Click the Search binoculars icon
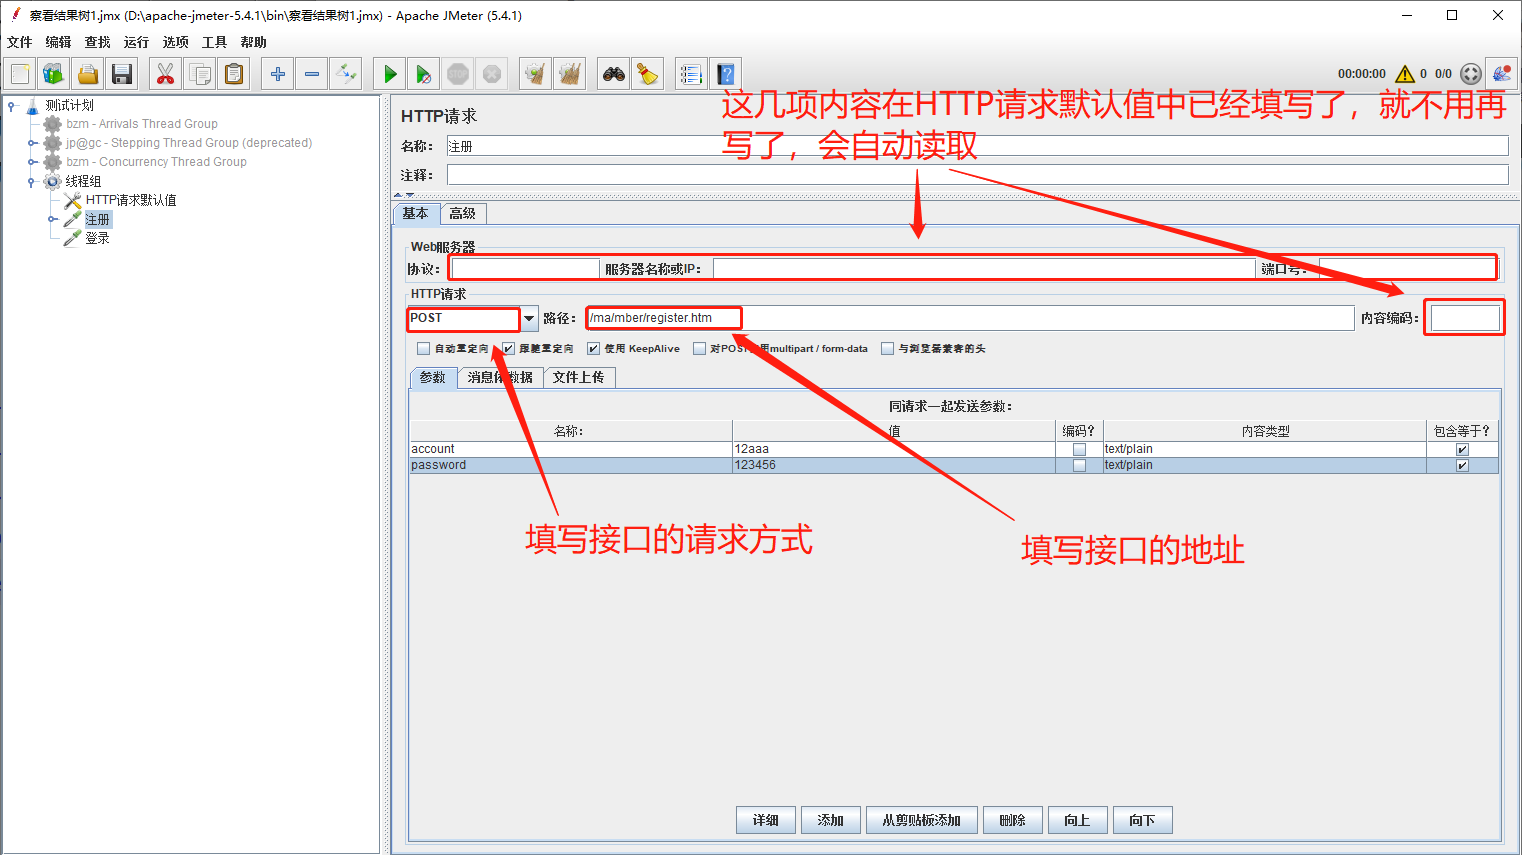1522x855 pixels. point(614,74)
